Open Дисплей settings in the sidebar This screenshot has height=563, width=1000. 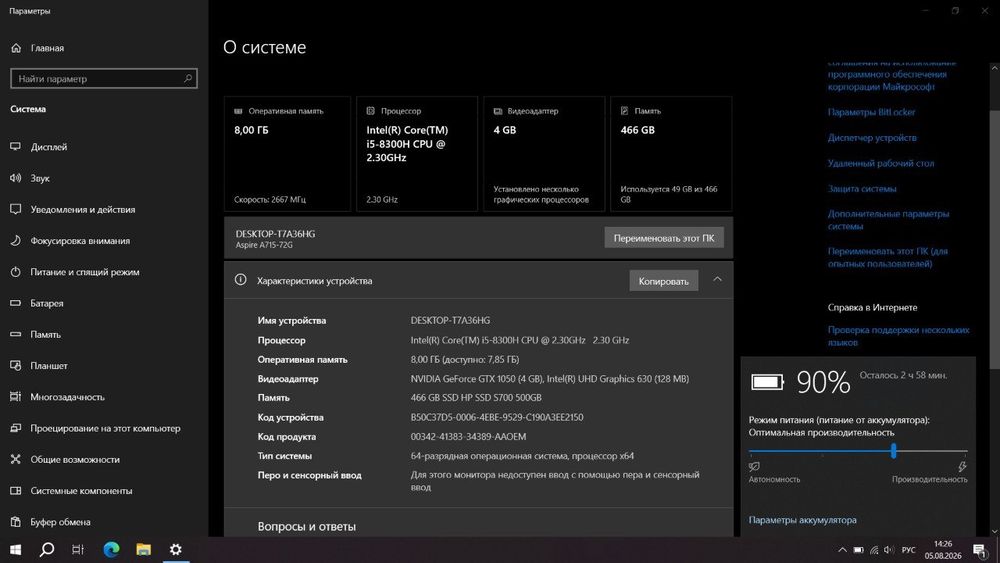[48, 147]
